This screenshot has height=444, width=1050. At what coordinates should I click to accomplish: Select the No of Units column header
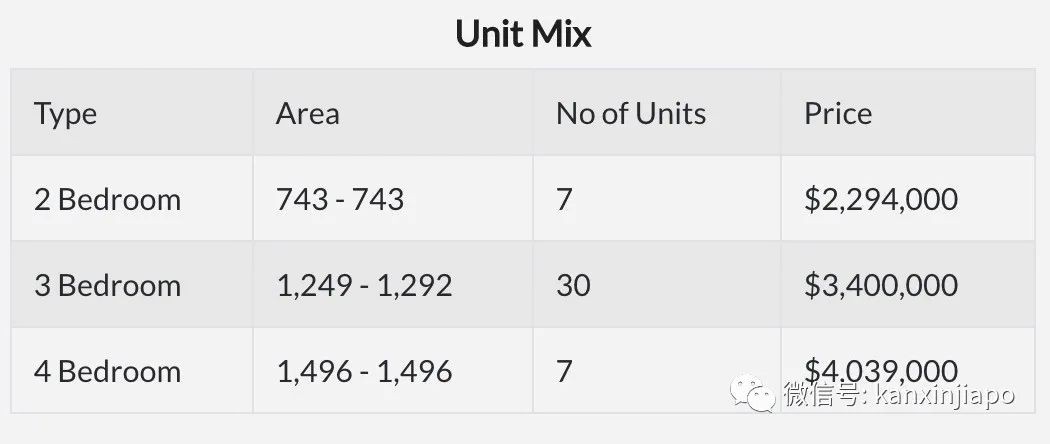[x=631, y=113]
